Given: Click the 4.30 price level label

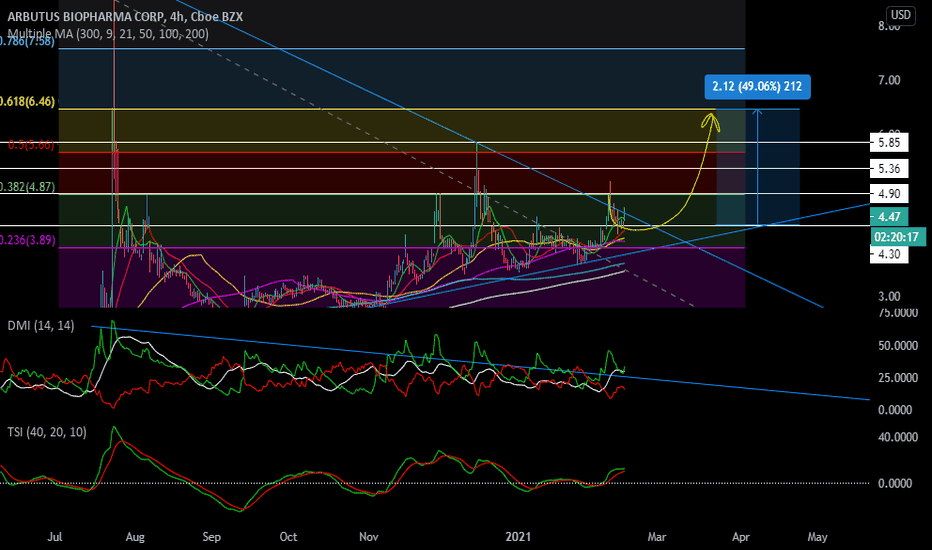Looking at the screenshot, I should (x=889, y=254).
